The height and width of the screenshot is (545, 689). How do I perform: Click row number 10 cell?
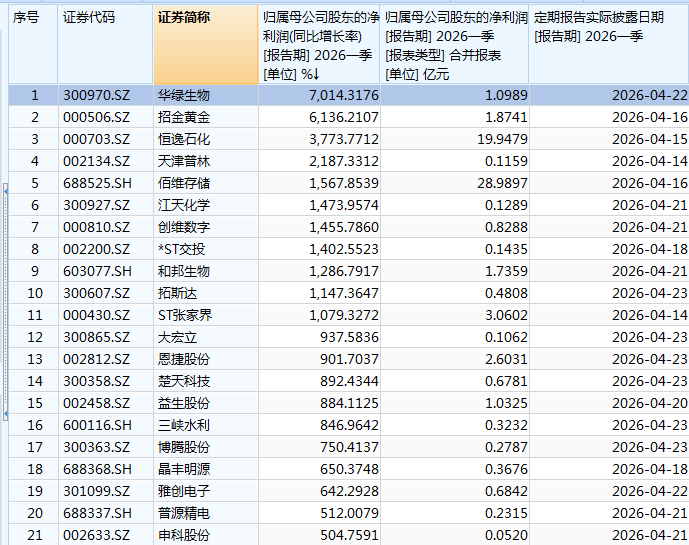coord(35,293)
